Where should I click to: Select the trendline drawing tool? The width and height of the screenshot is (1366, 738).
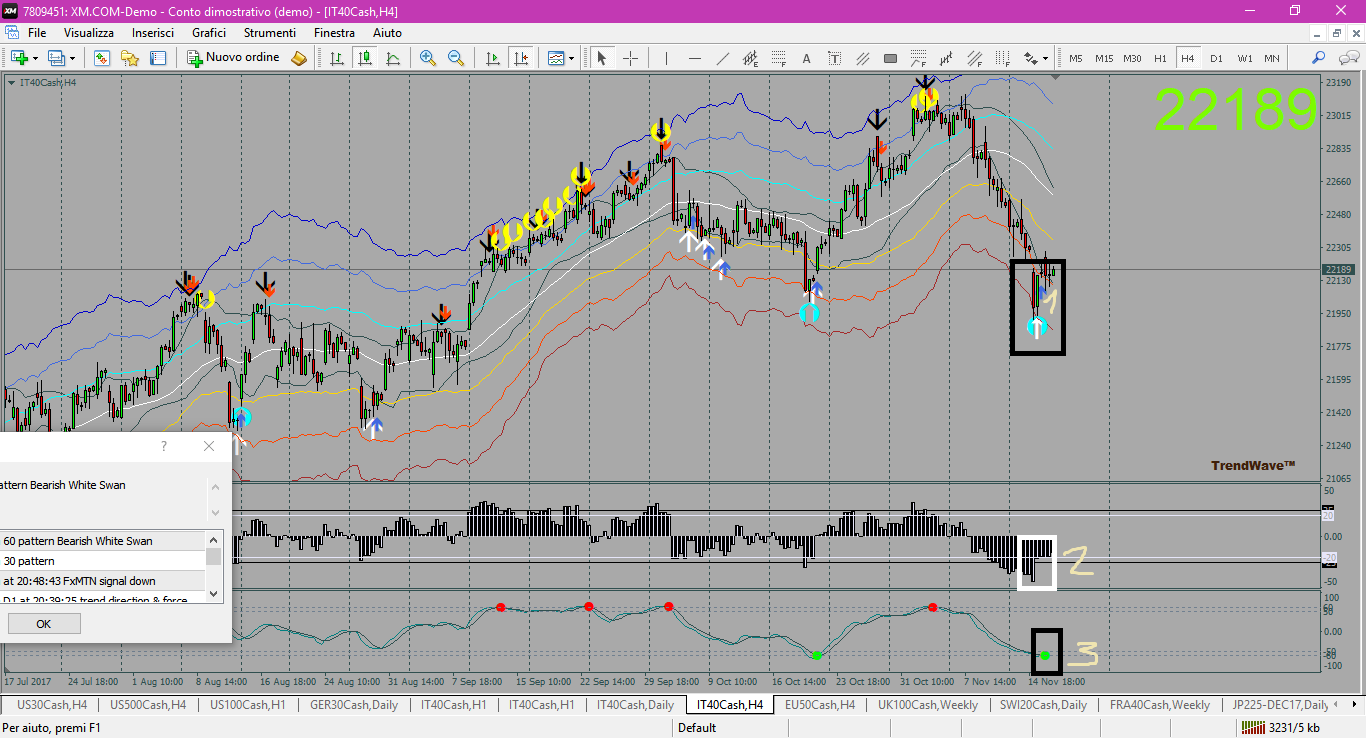tap(723, 58)
